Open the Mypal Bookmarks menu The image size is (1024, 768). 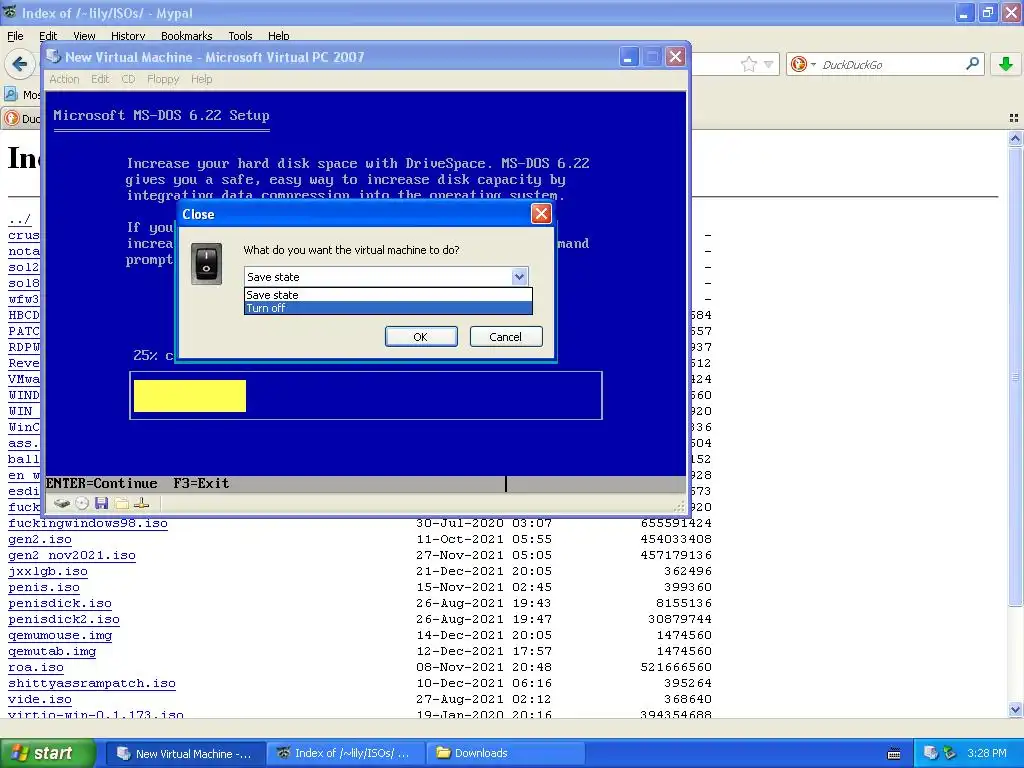[187, 36]
